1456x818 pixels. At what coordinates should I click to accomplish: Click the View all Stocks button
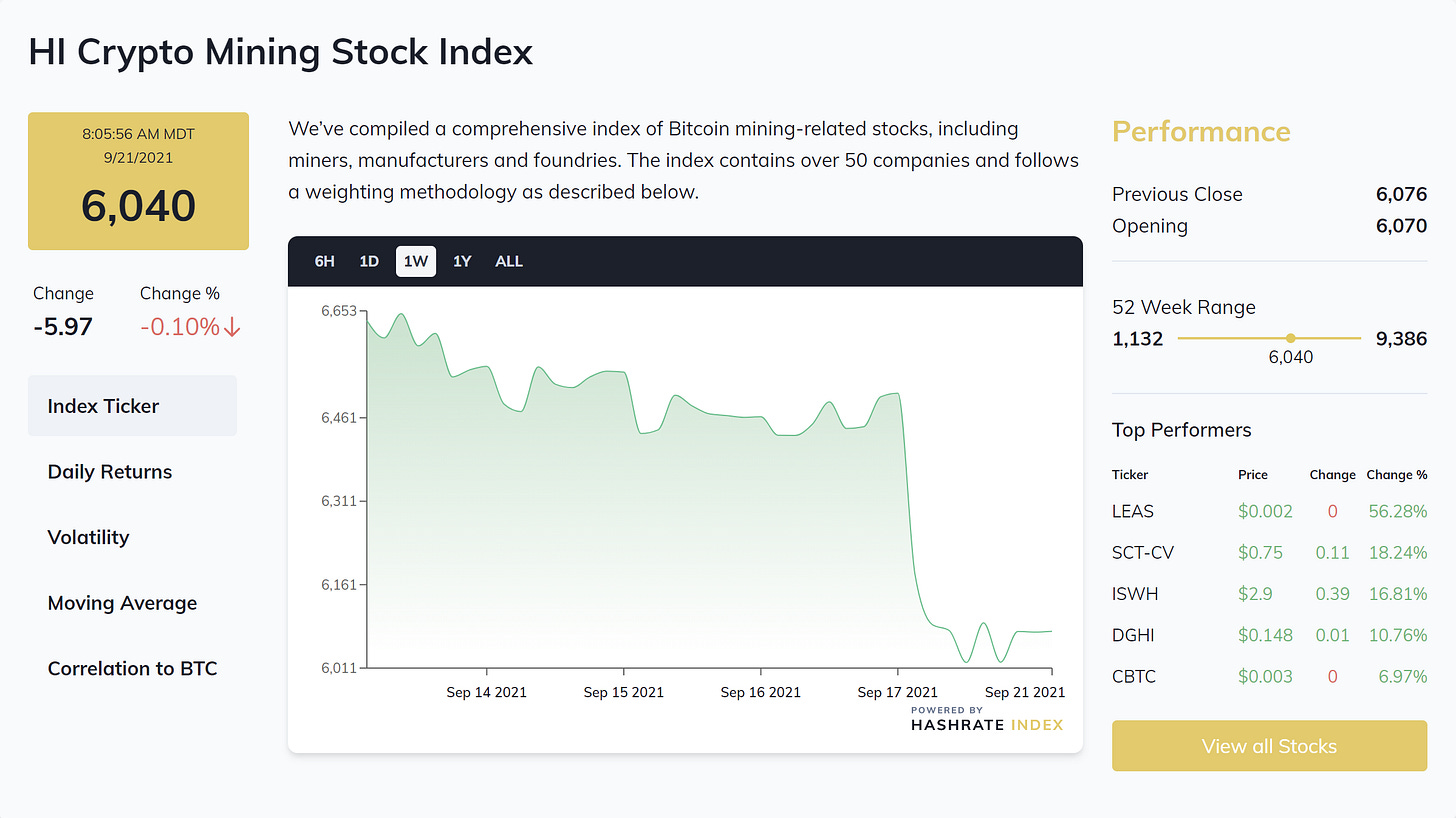[x=1269, y=746]
